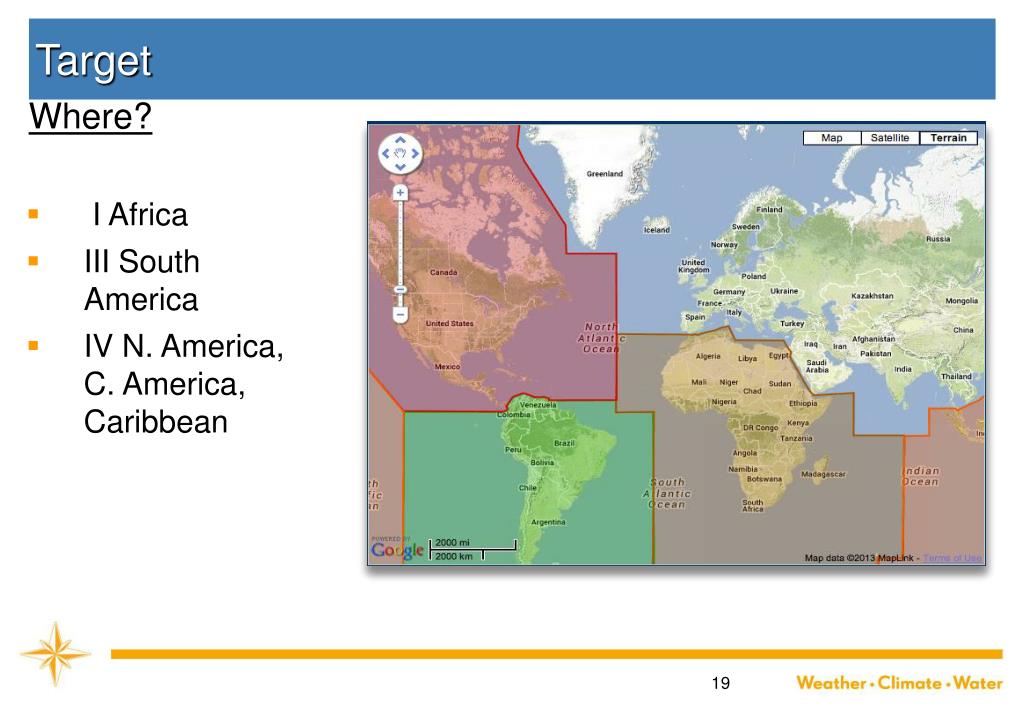
Task: Pan the map right with the arrow control
Action: click(415, 154)
